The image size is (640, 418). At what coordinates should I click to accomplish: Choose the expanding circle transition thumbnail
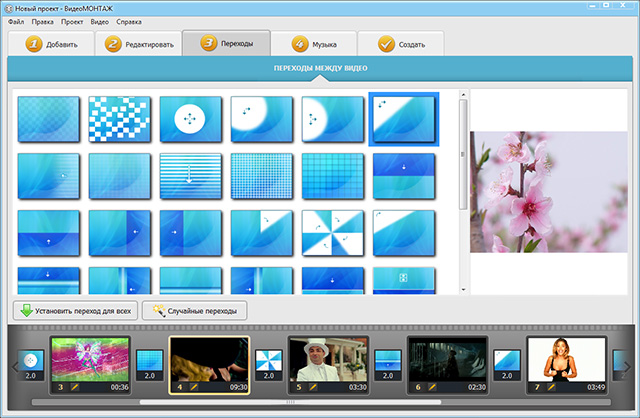[190, 120]
